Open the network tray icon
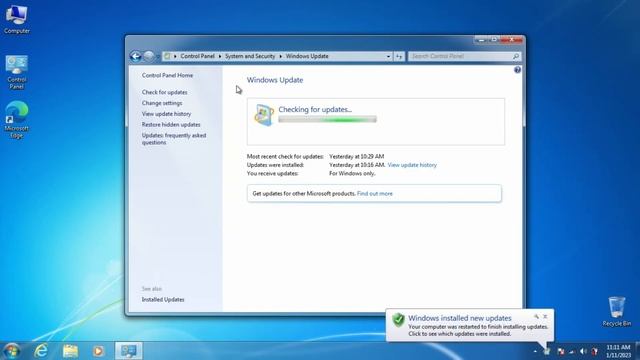This screenshot has width=640, height=360. 572,351
